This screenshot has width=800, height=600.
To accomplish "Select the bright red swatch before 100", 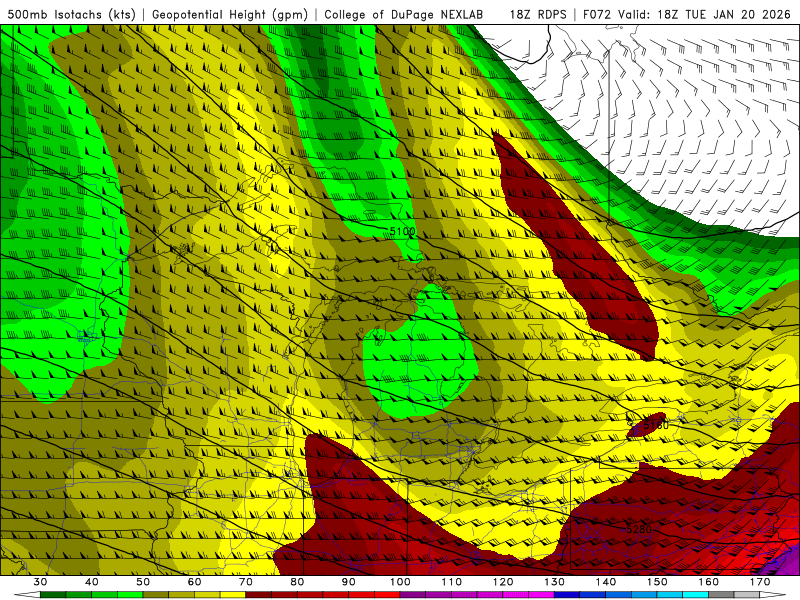I will (x=387, y=595).
